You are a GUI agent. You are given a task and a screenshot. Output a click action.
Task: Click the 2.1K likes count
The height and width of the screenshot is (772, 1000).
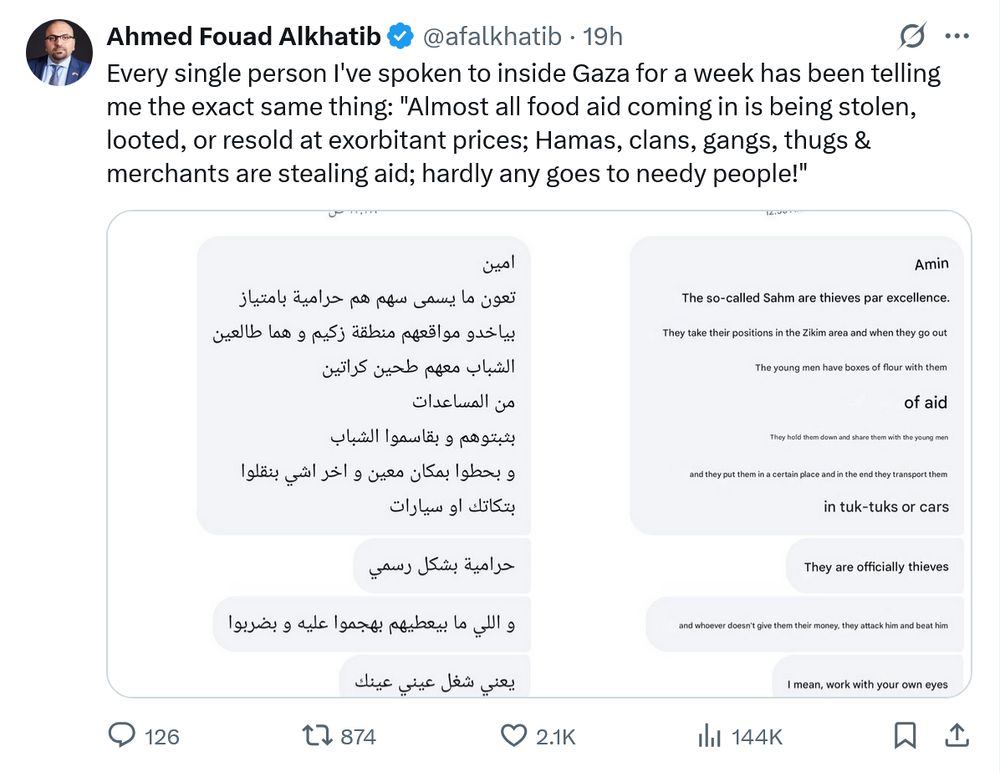pos(556,737)
